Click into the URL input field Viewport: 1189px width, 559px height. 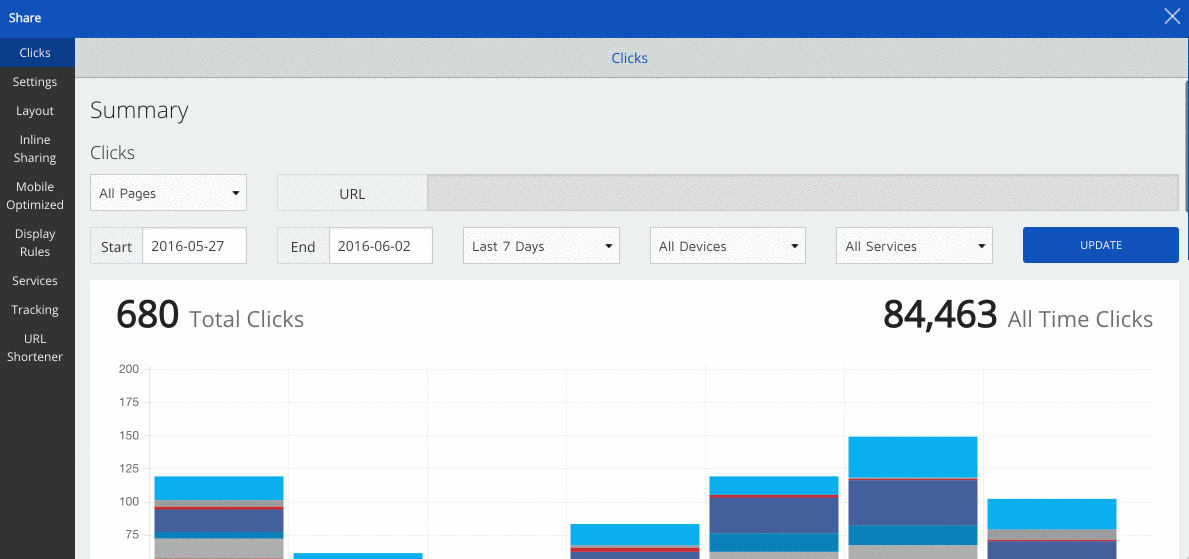803,193
